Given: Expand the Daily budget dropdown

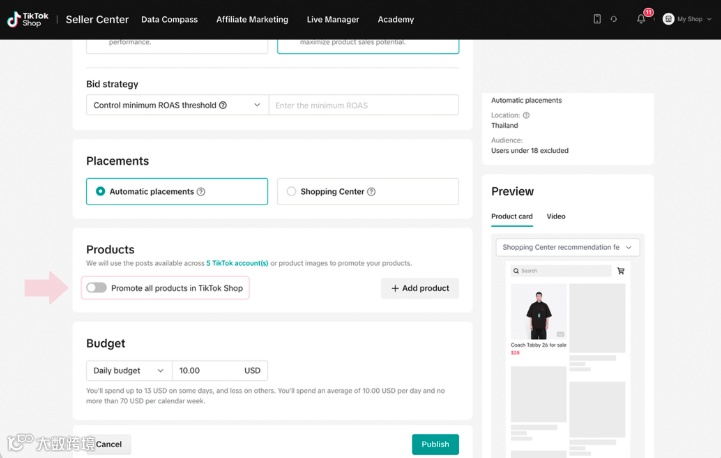Looking at the screenshot, I should [129, 370].
